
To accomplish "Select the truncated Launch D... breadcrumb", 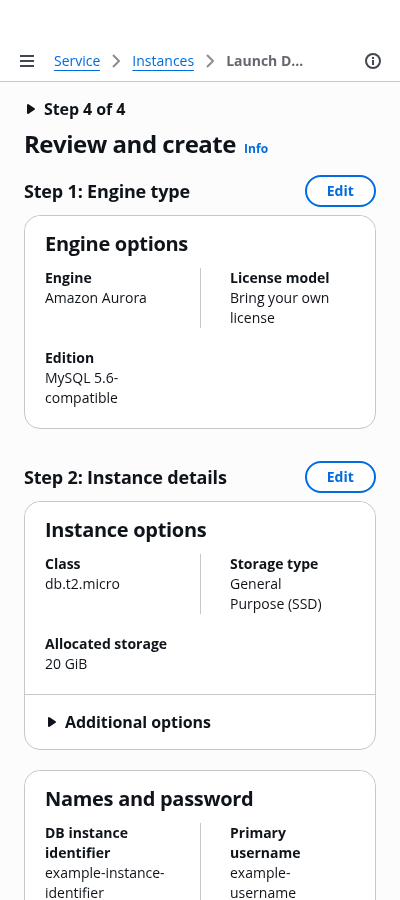I will [265, 61].
